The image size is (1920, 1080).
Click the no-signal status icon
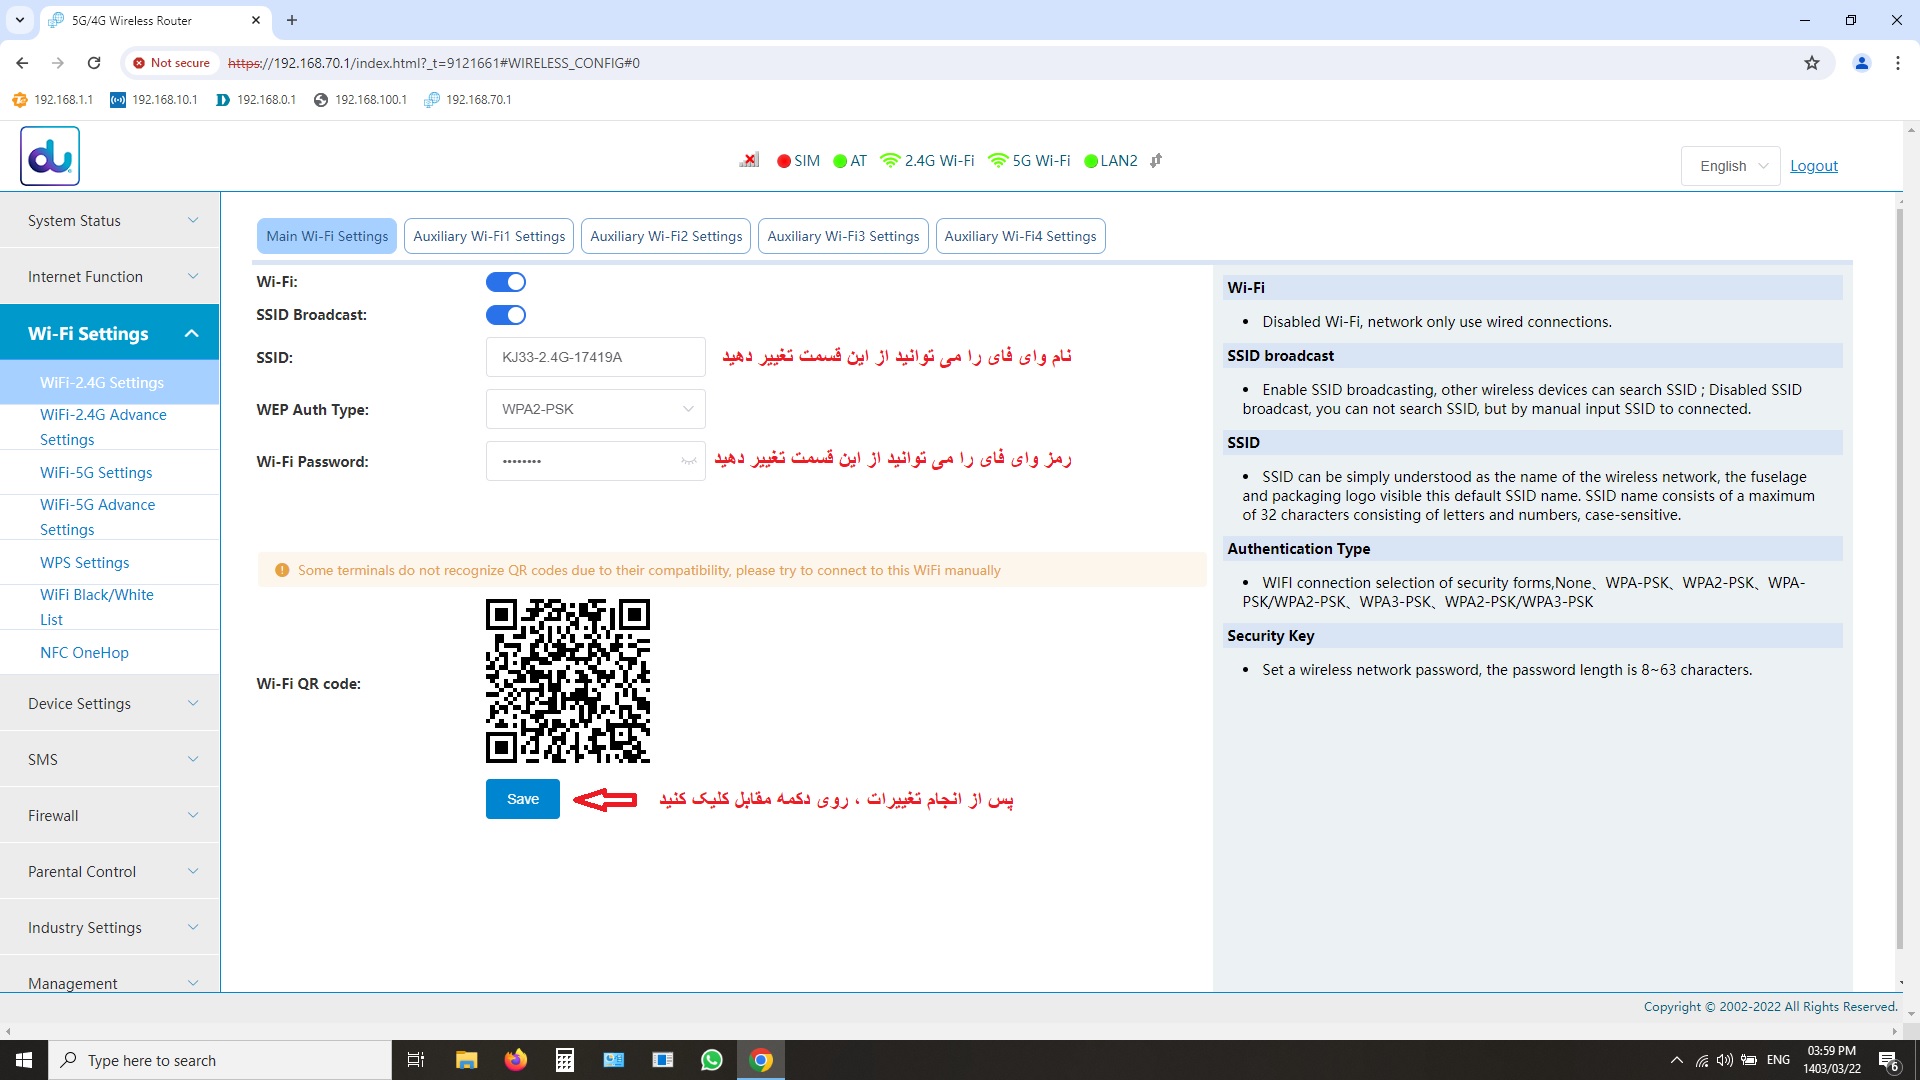pos(749,161)
